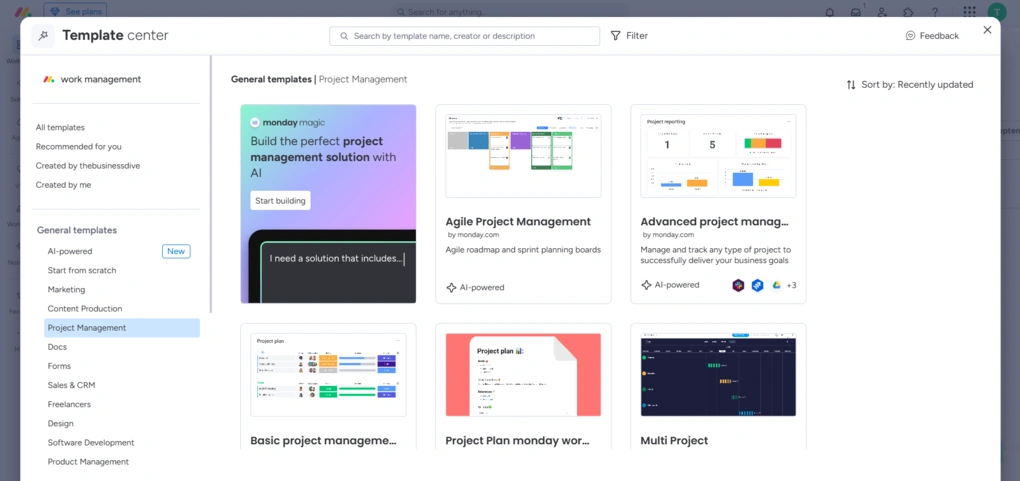The height and width of the screenshot is (481, 1020).
Task: Click the AI prompt box in monday magic card
Action: (x=337, y=271)
